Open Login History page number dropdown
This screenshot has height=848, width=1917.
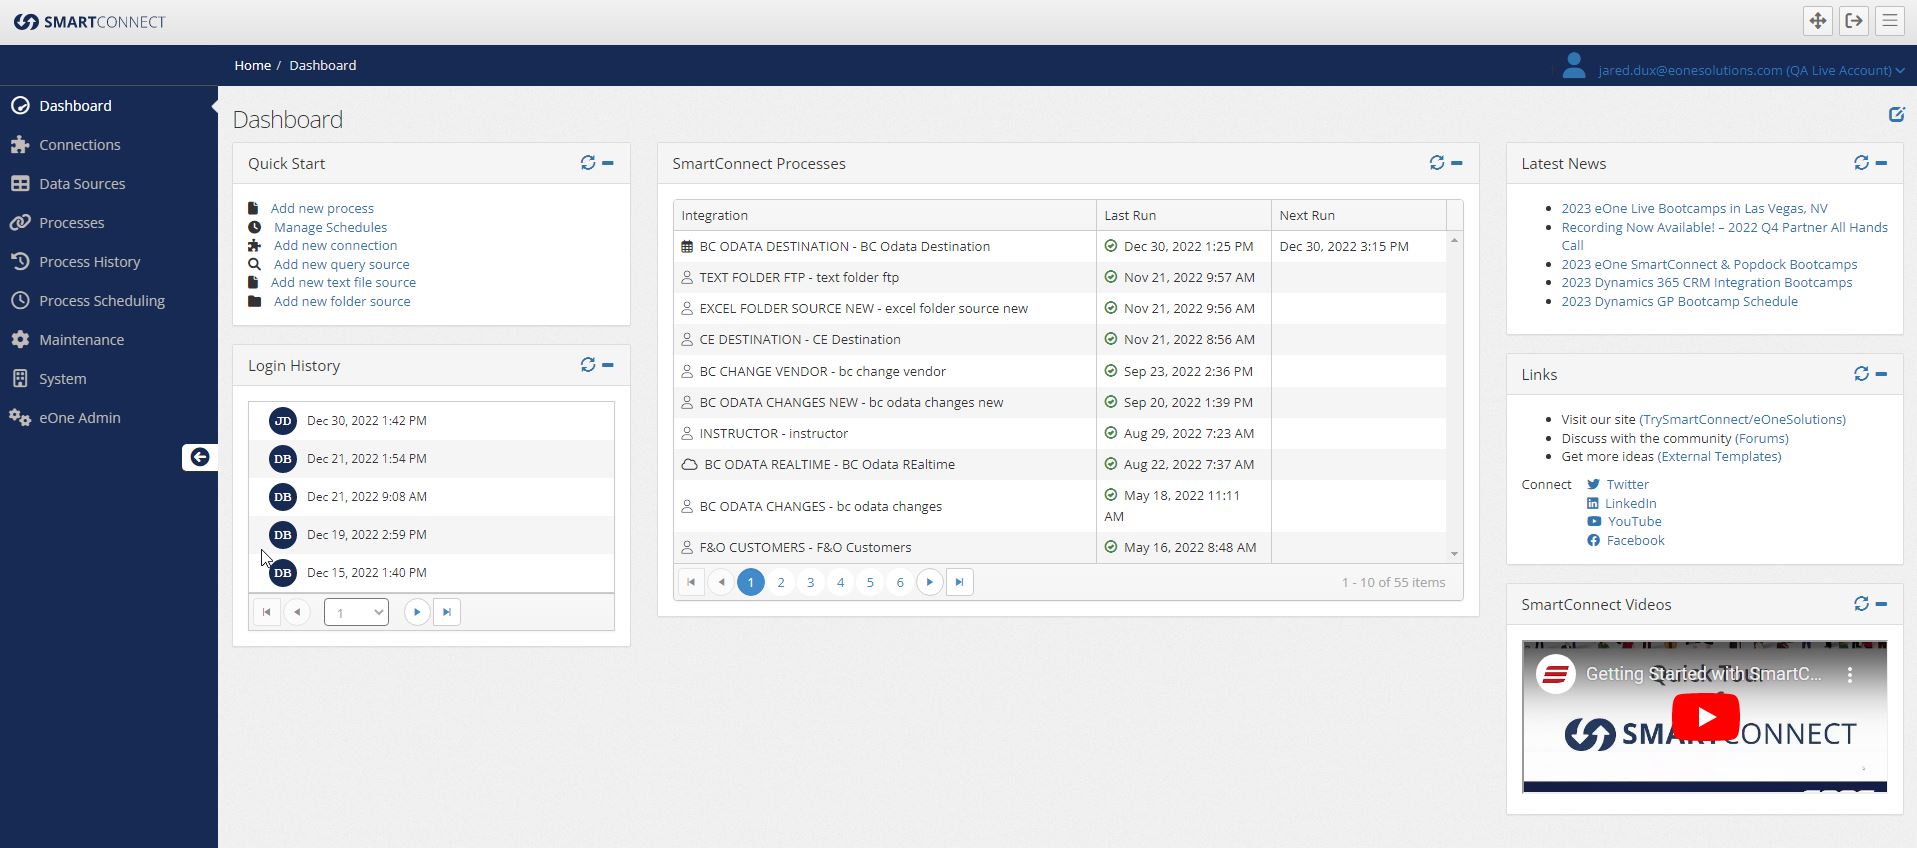coord(356,612)
